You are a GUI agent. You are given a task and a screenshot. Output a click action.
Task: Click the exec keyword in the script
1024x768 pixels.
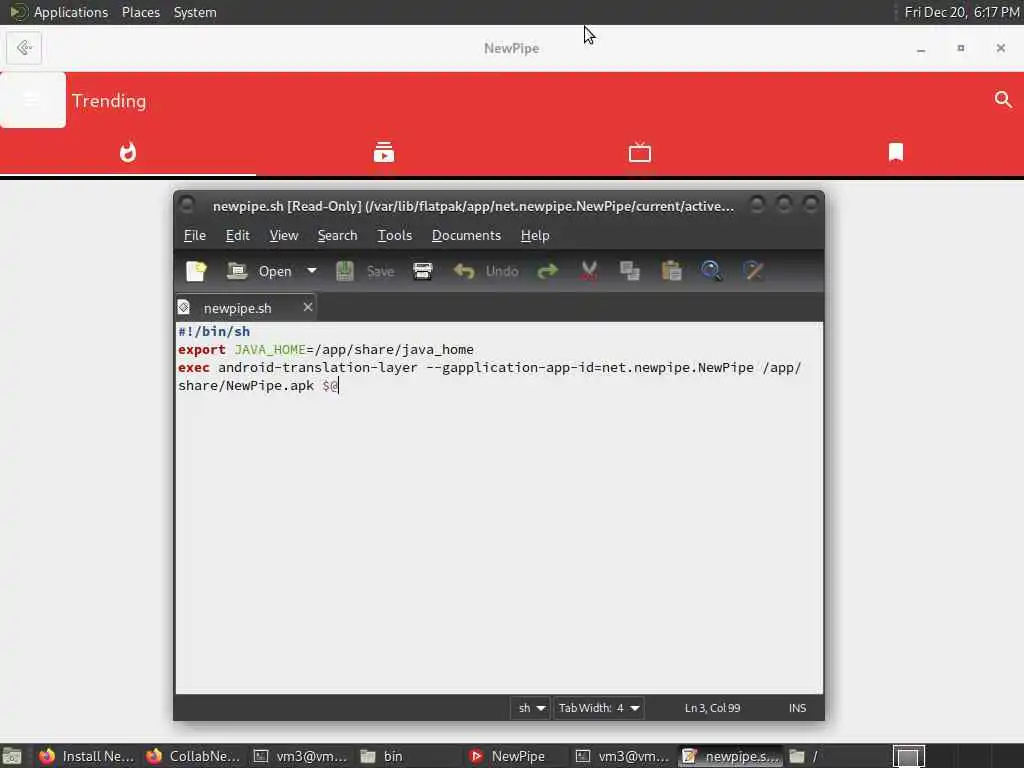coord(194,368)
